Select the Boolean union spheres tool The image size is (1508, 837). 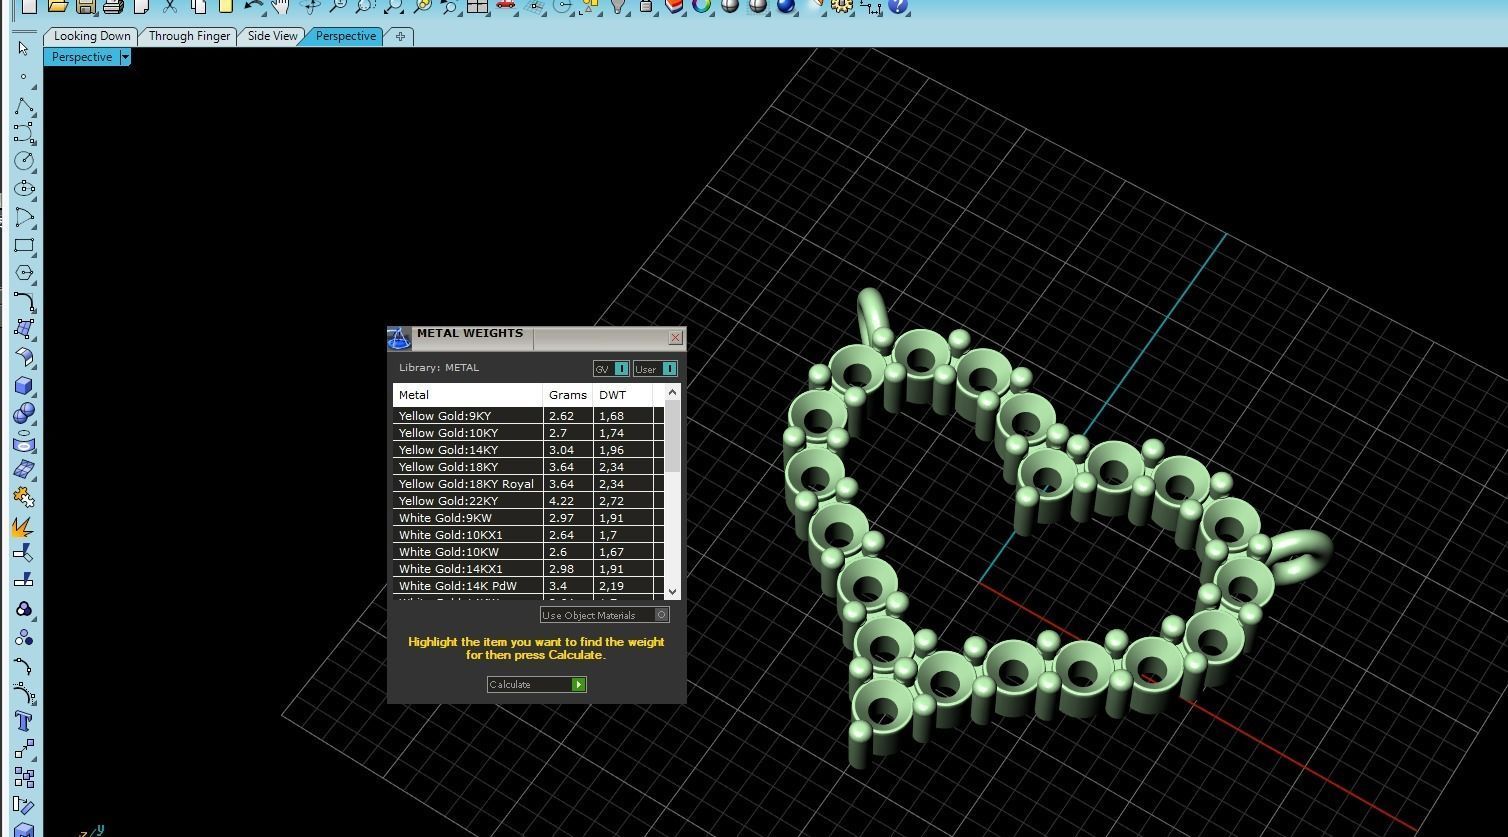(x=24, y=413)
